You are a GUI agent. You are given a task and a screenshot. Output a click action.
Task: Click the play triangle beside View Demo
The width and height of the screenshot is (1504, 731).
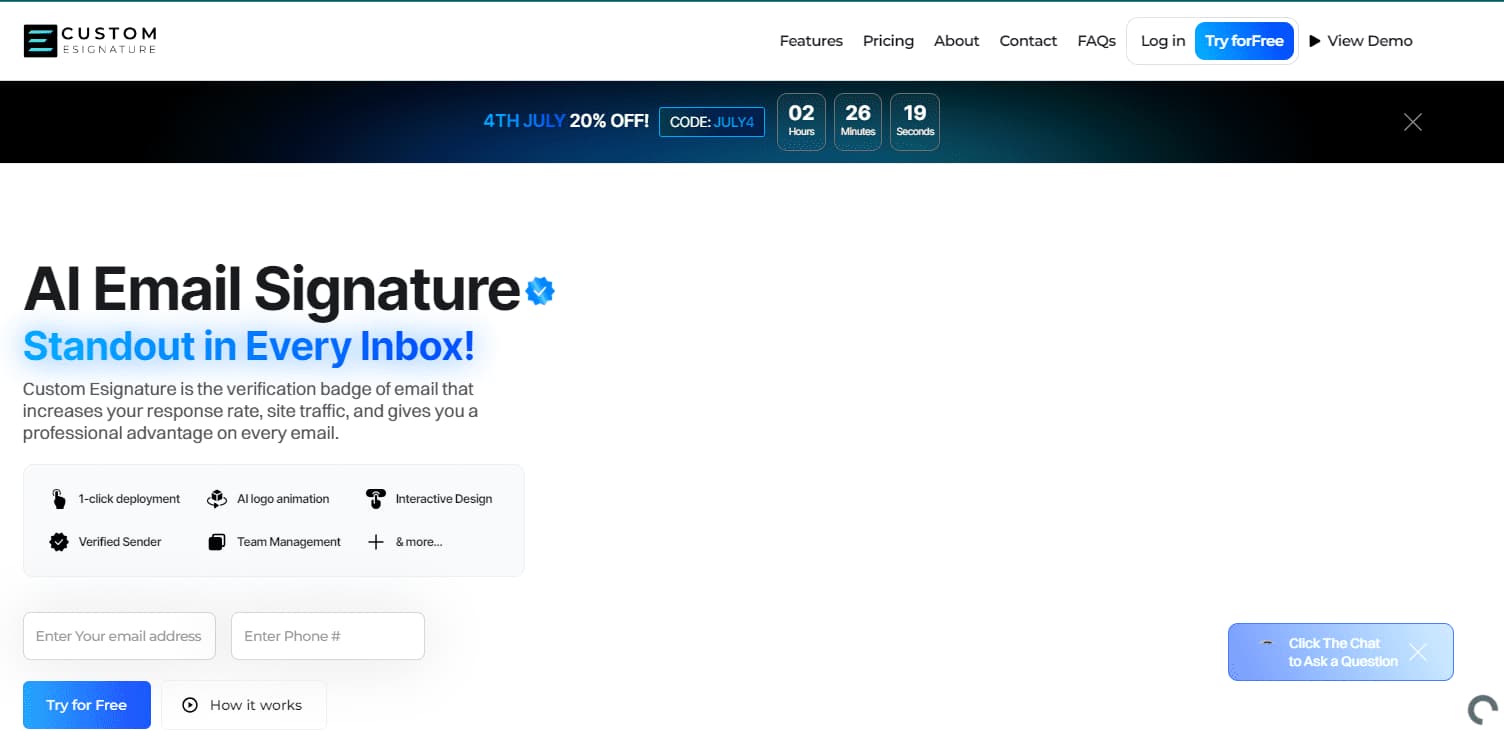[1315, 41]
